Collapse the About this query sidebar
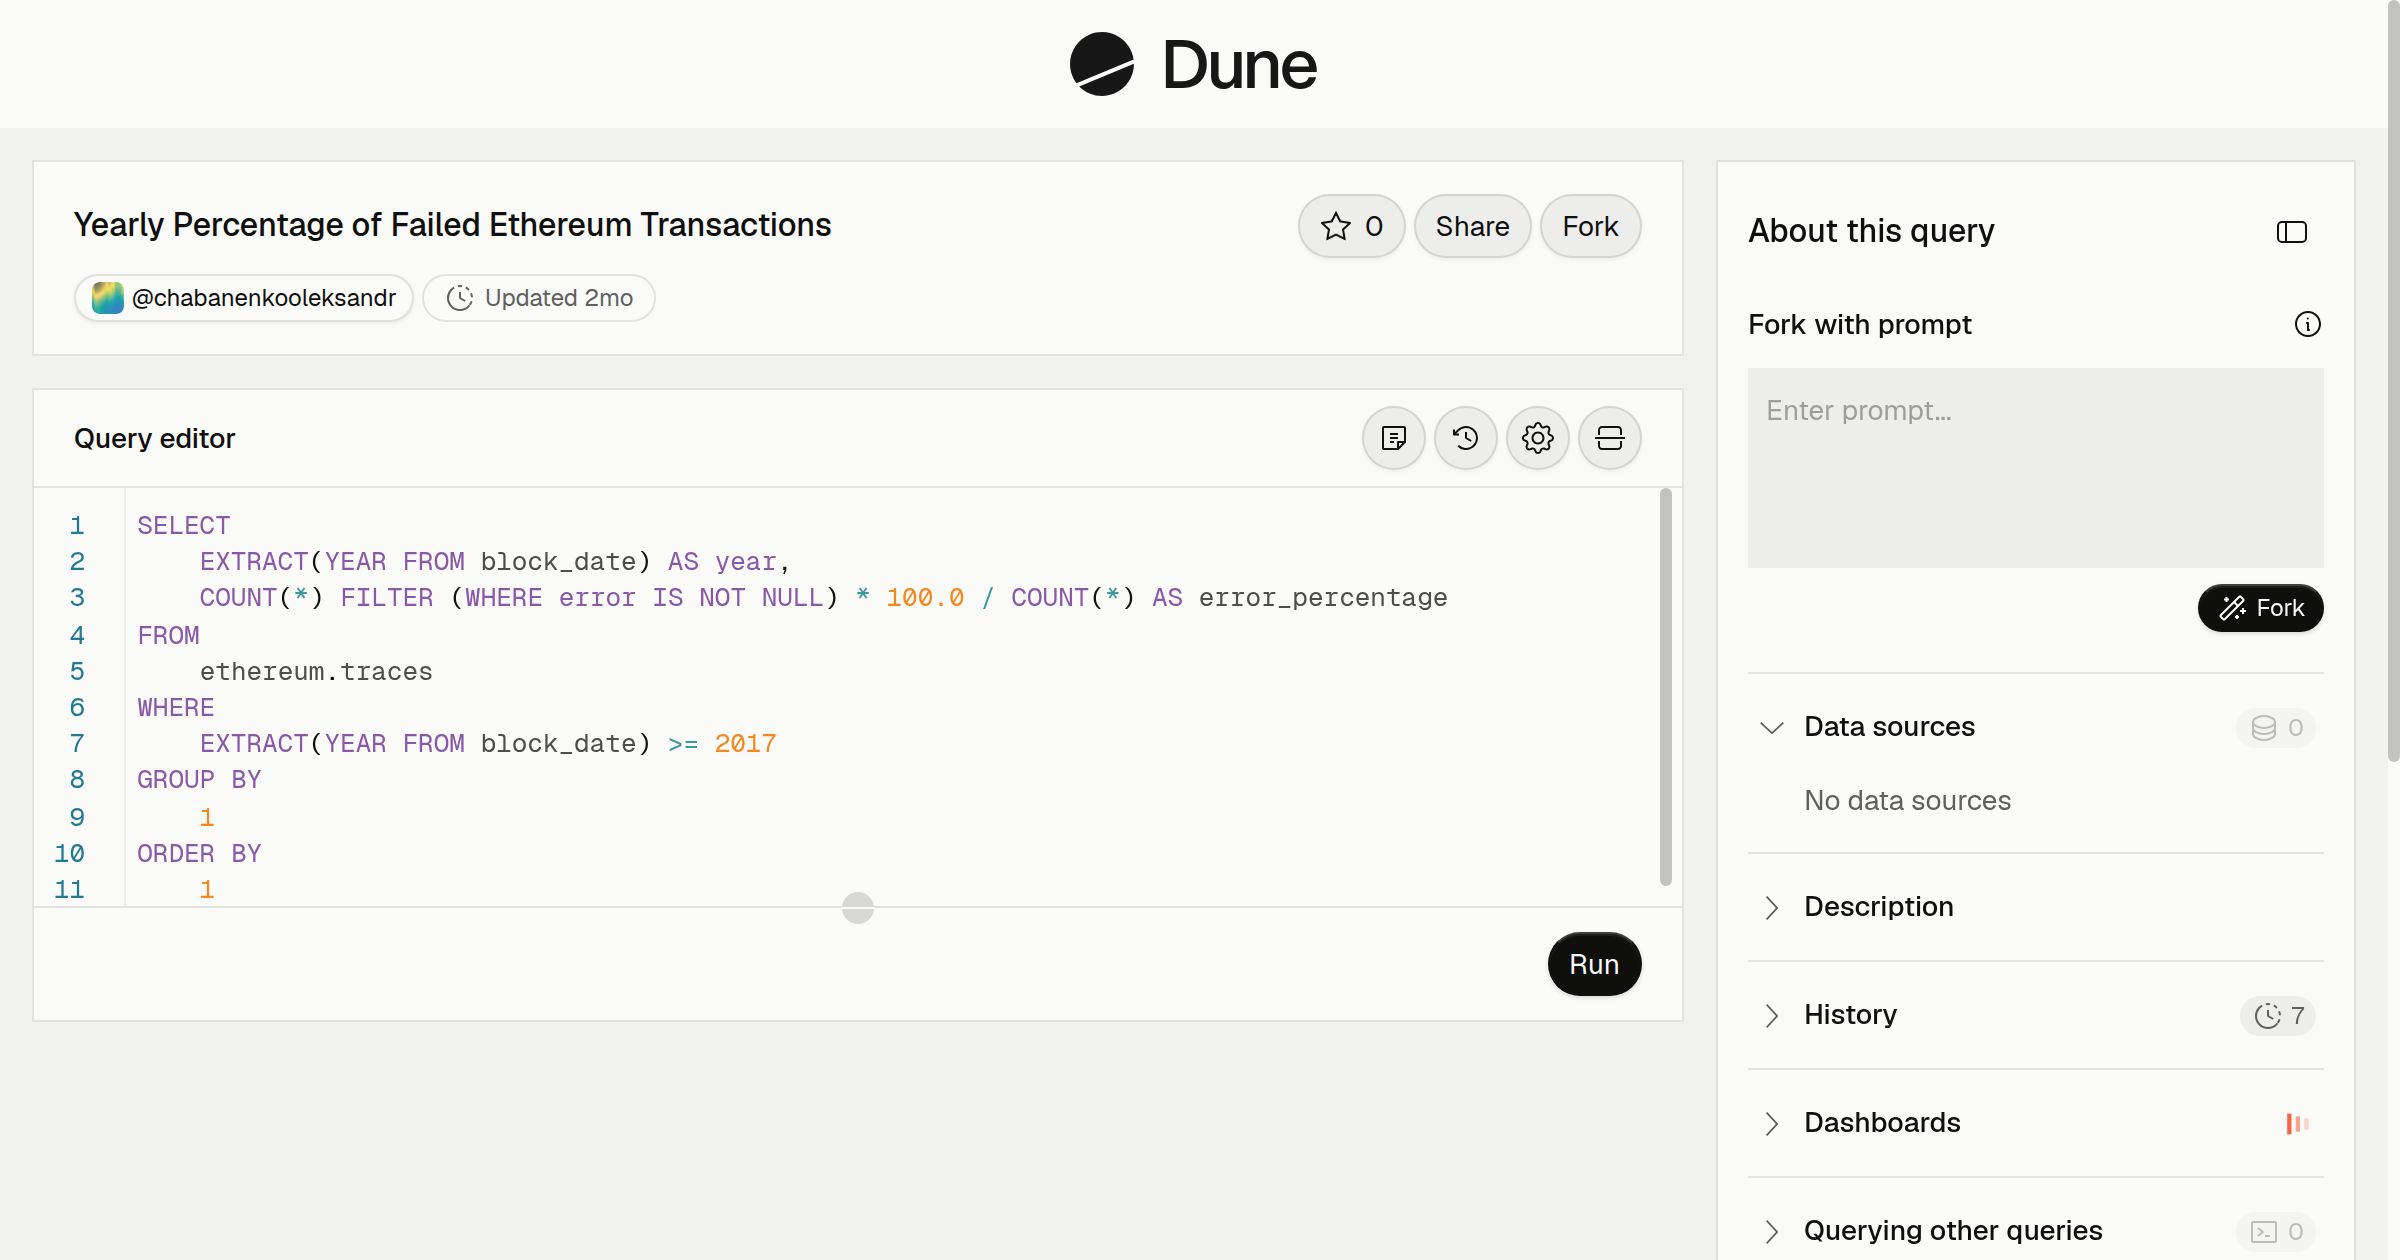 click(x=2291, y=232)
